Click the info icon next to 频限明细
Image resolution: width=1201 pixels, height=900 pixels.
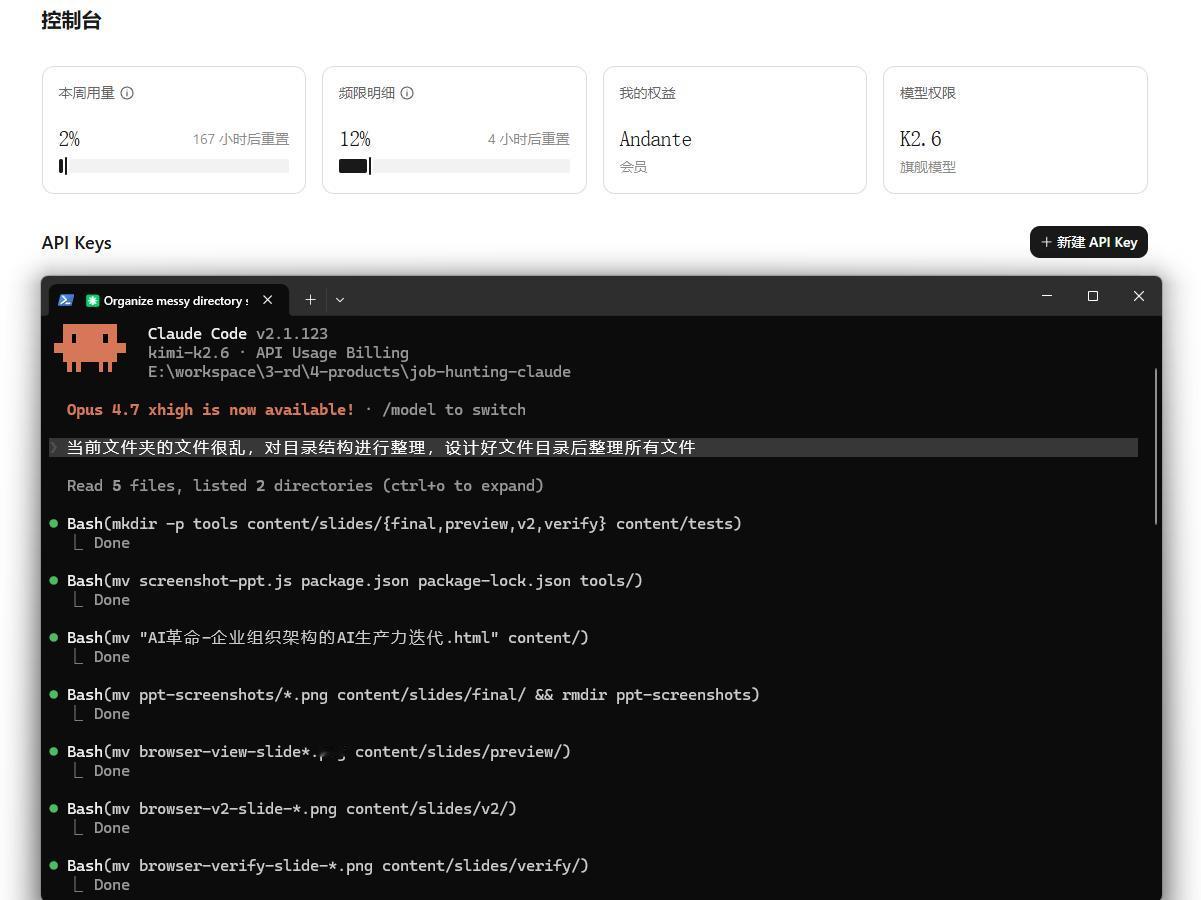[x=407, y=93]
